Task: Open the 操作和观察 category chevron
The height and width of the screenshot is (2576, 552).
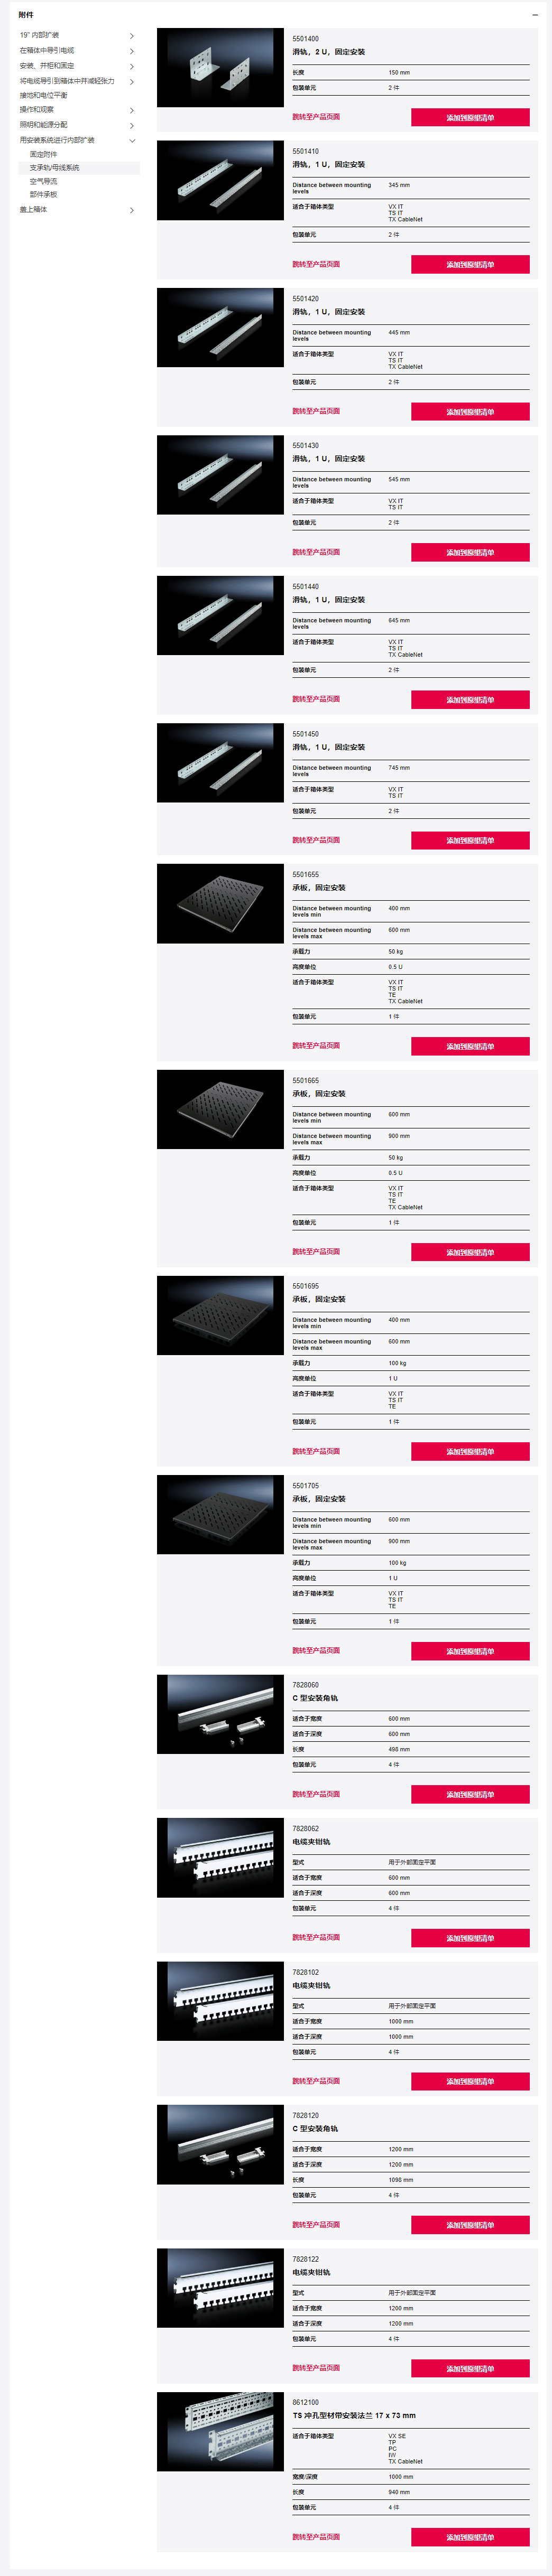Action: (132, 110)
